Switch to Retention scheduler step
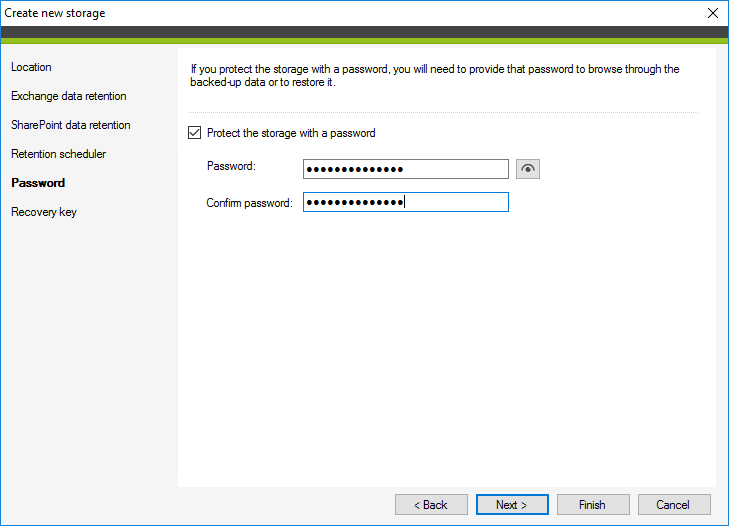 [59, 154]
